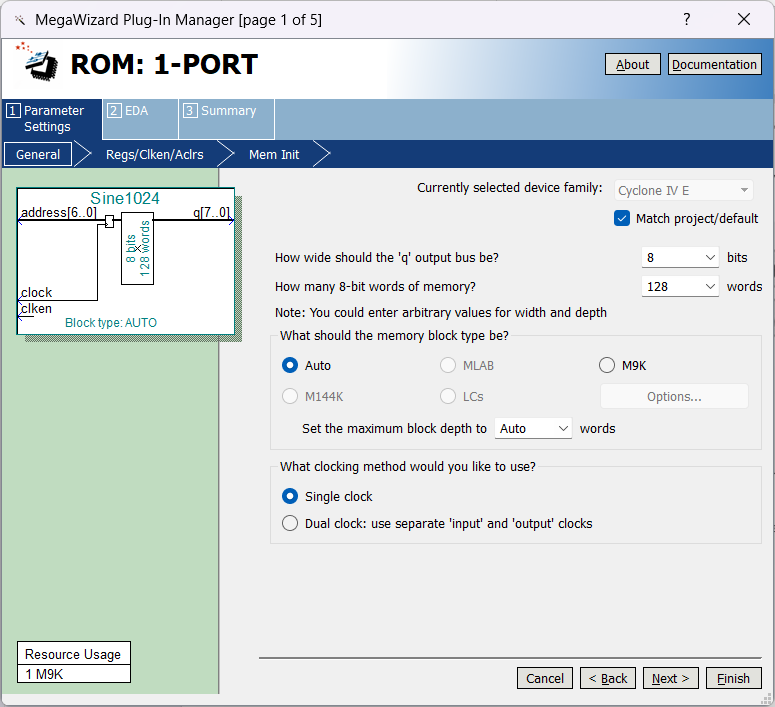Click the Cancel button
Screen dimensions: 775x707
[545, 678]
